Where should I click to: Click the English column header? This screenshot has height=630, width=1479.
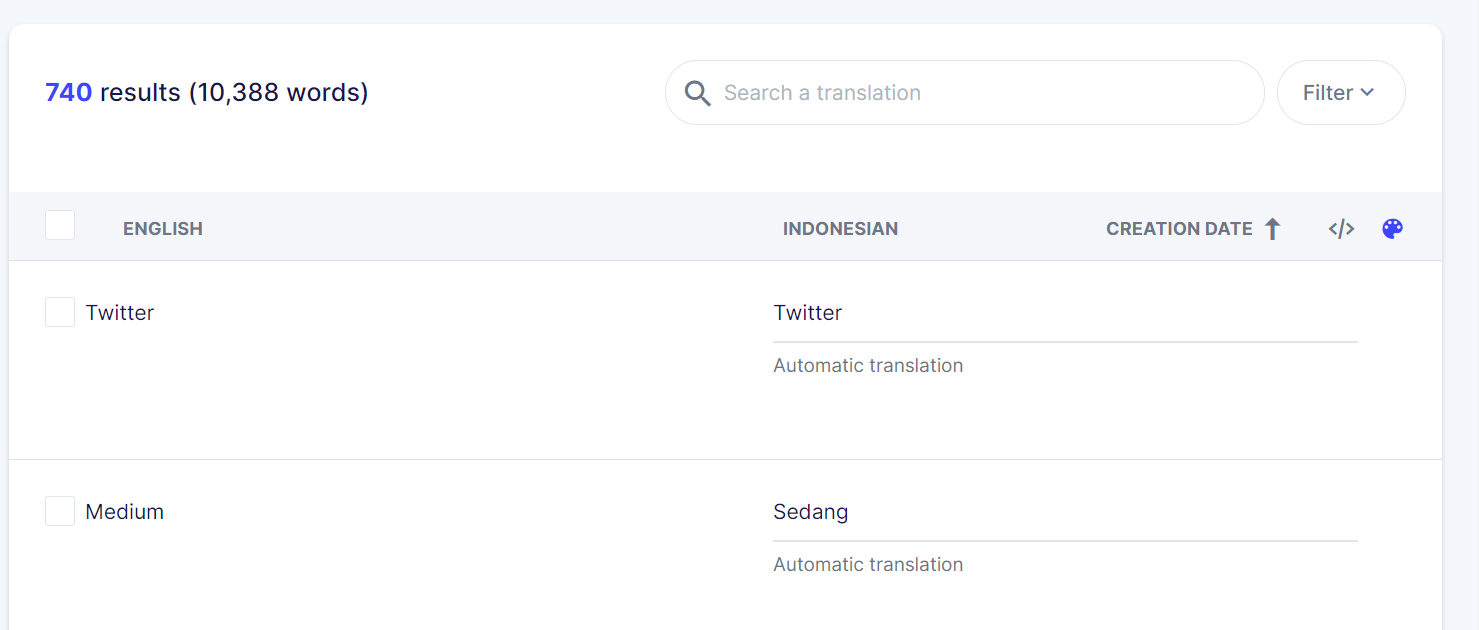pos(162,229)
